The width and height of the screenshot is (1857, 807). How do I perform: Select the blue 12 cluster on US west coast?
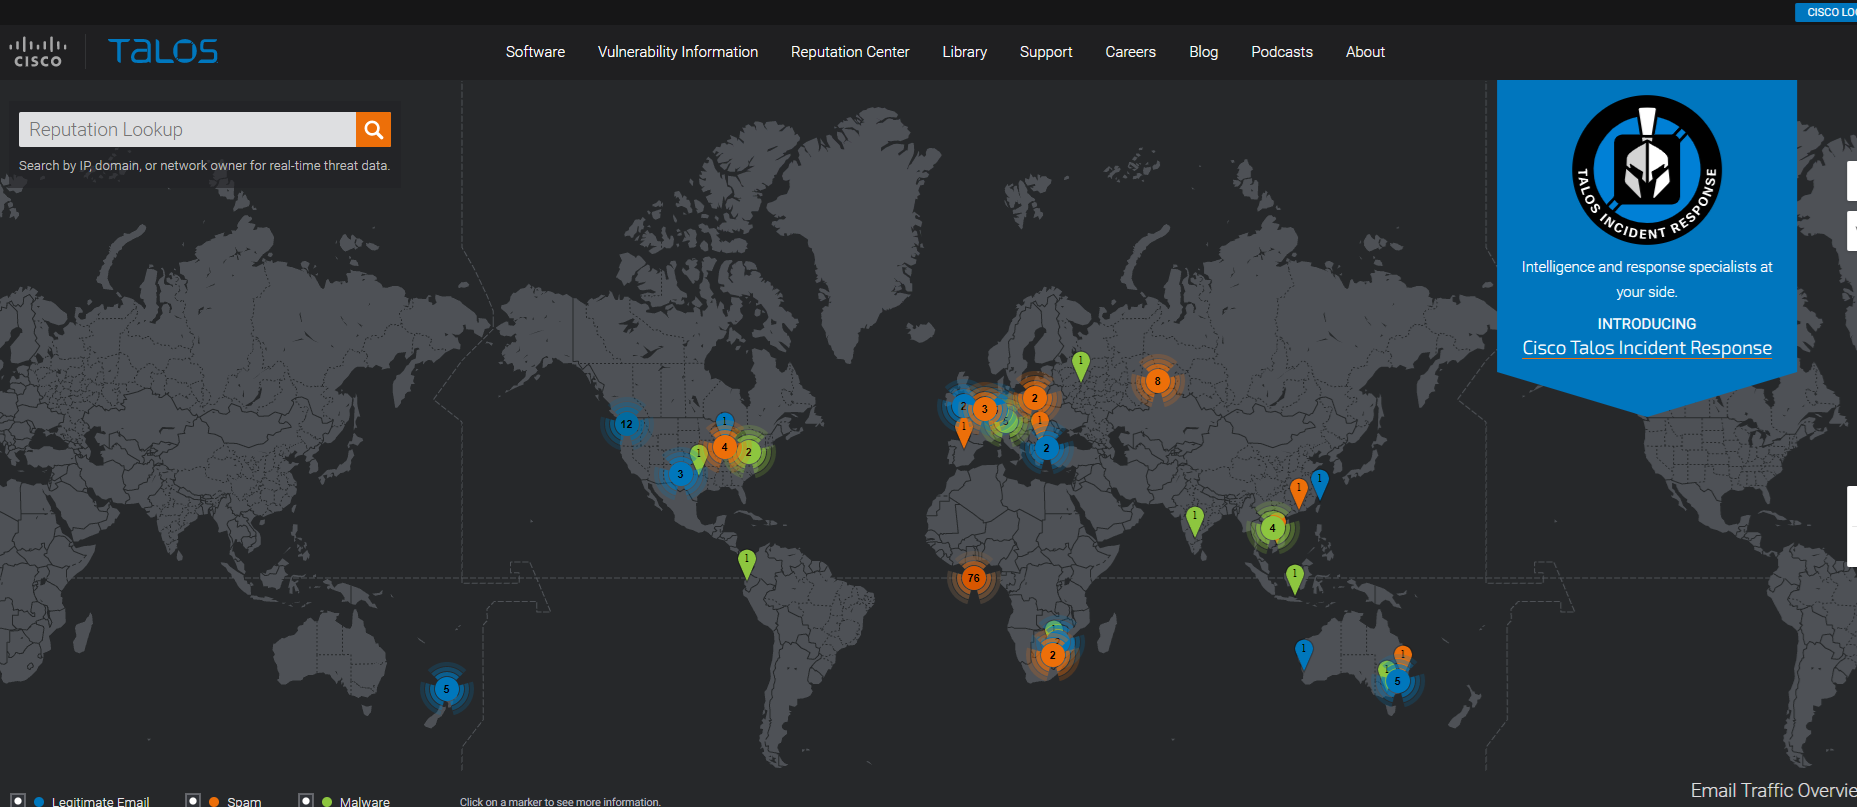pyautogui.click(x=626, y=424)
